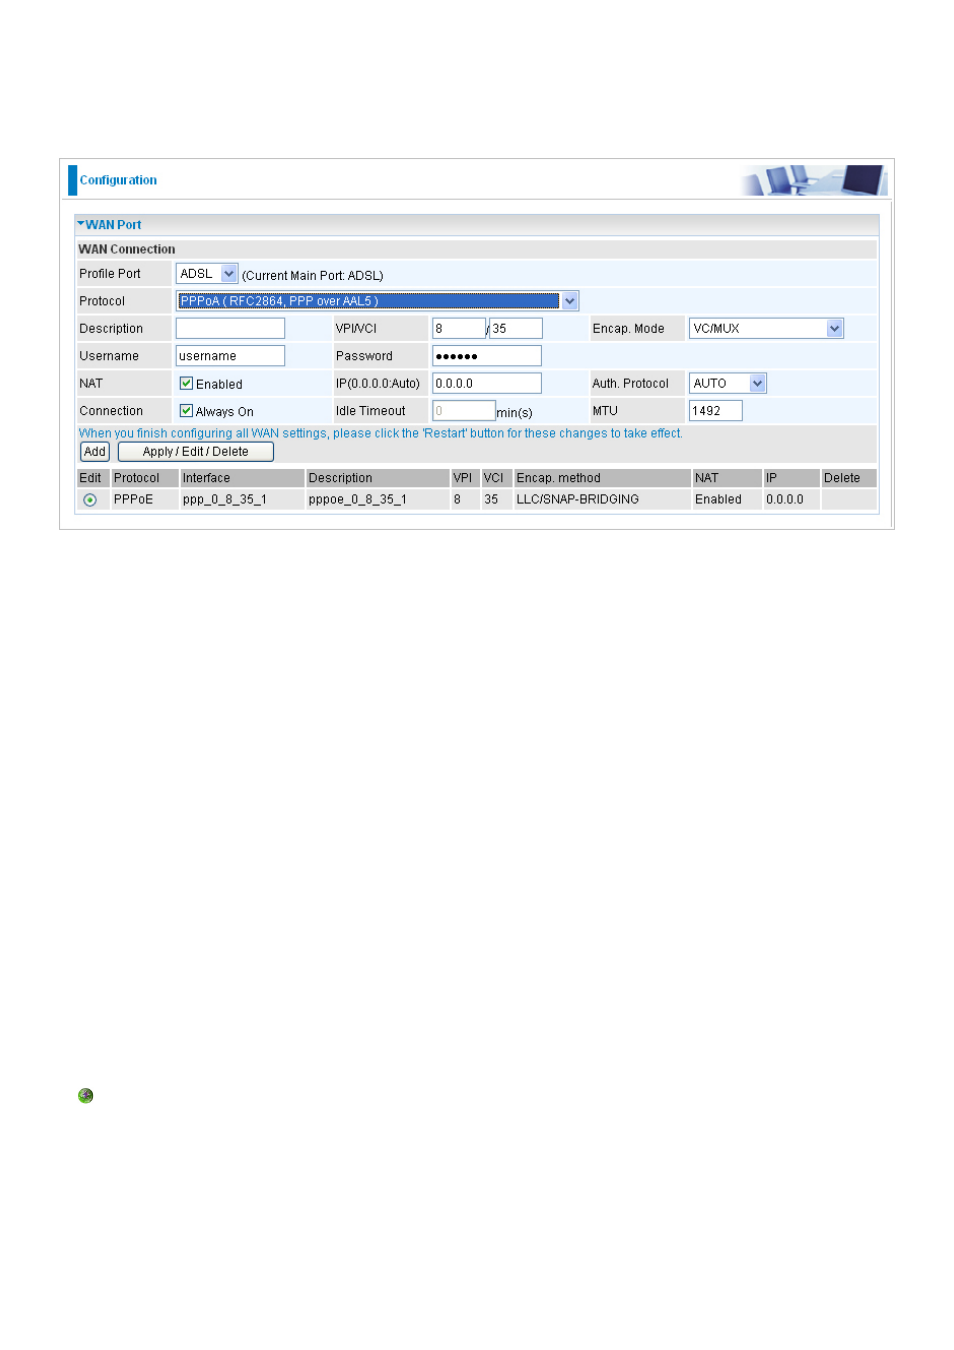Click the WAN Connection section title
The height and width of the screenshot is (1350, 954).
(127, 250)
